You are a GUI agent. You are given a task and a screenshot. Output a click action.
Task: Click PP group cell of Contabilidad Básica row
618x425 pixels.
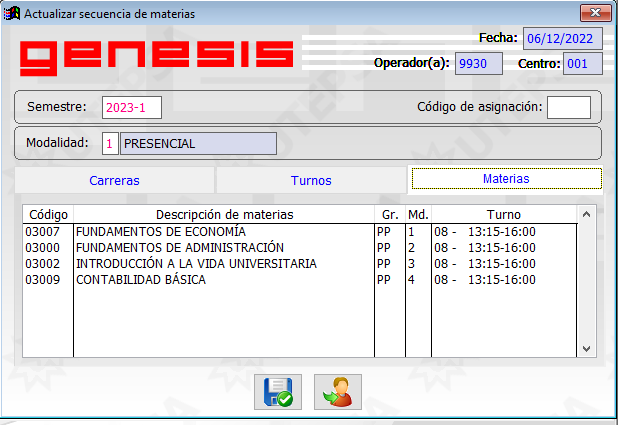point(383,280)
